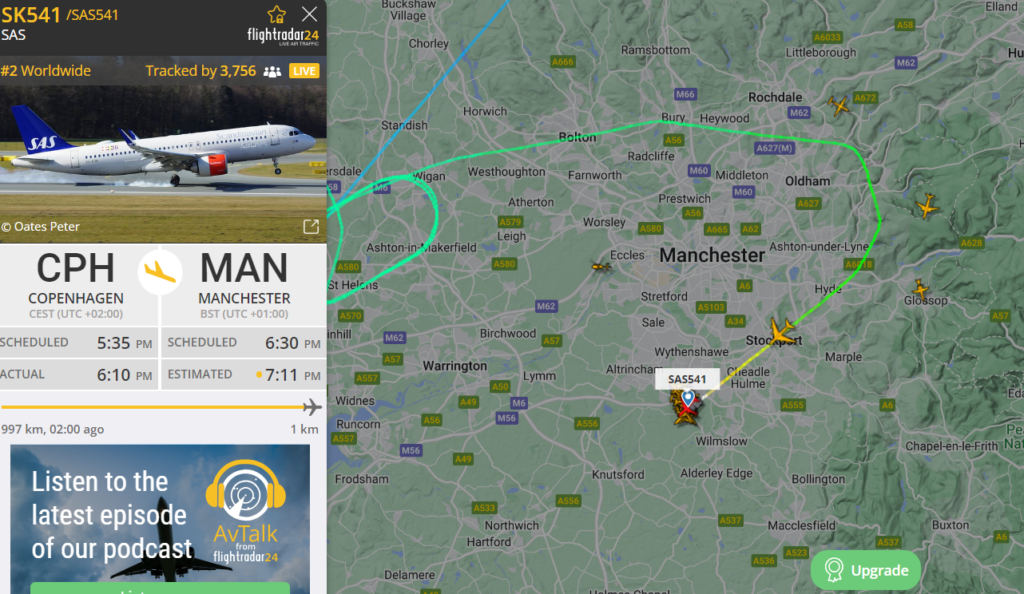Click the LIVE badge

[304, 71]
